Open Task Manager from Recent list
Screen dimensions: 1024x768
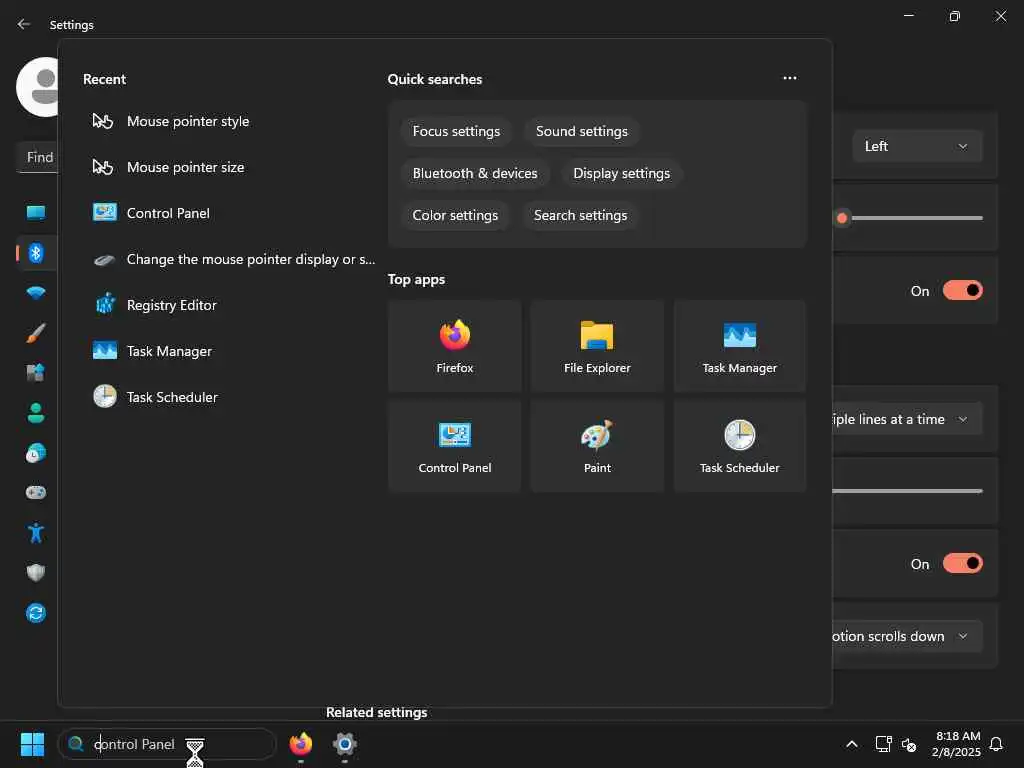point(229,351)
